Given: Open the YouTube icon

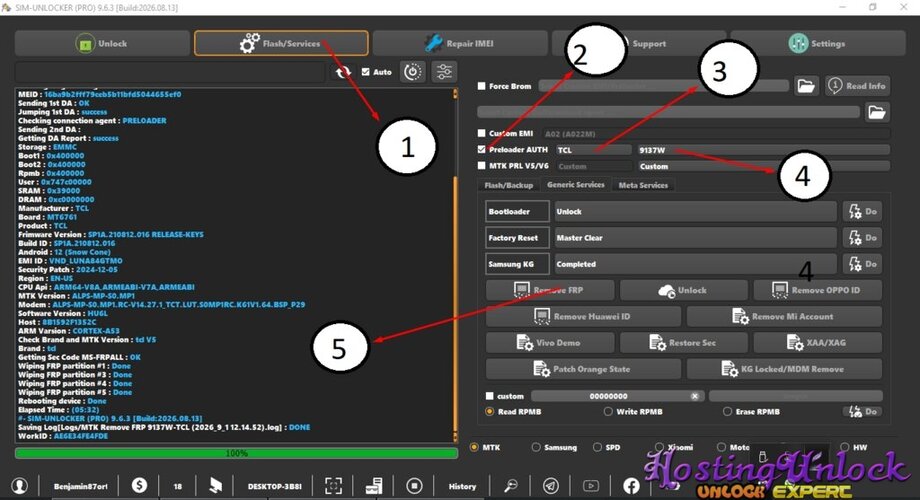Looking at the screenshot, I should pyautogui.click(x=591, y=485).
